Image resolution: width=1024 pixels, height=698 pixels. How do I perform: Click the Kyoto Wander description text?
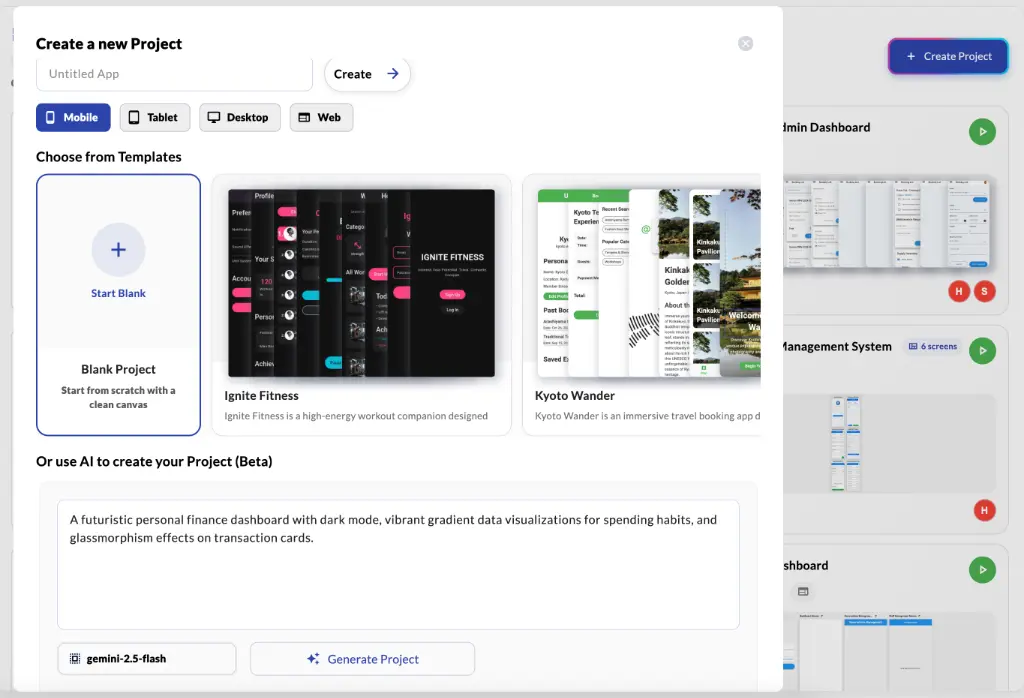tap(647, 416)
